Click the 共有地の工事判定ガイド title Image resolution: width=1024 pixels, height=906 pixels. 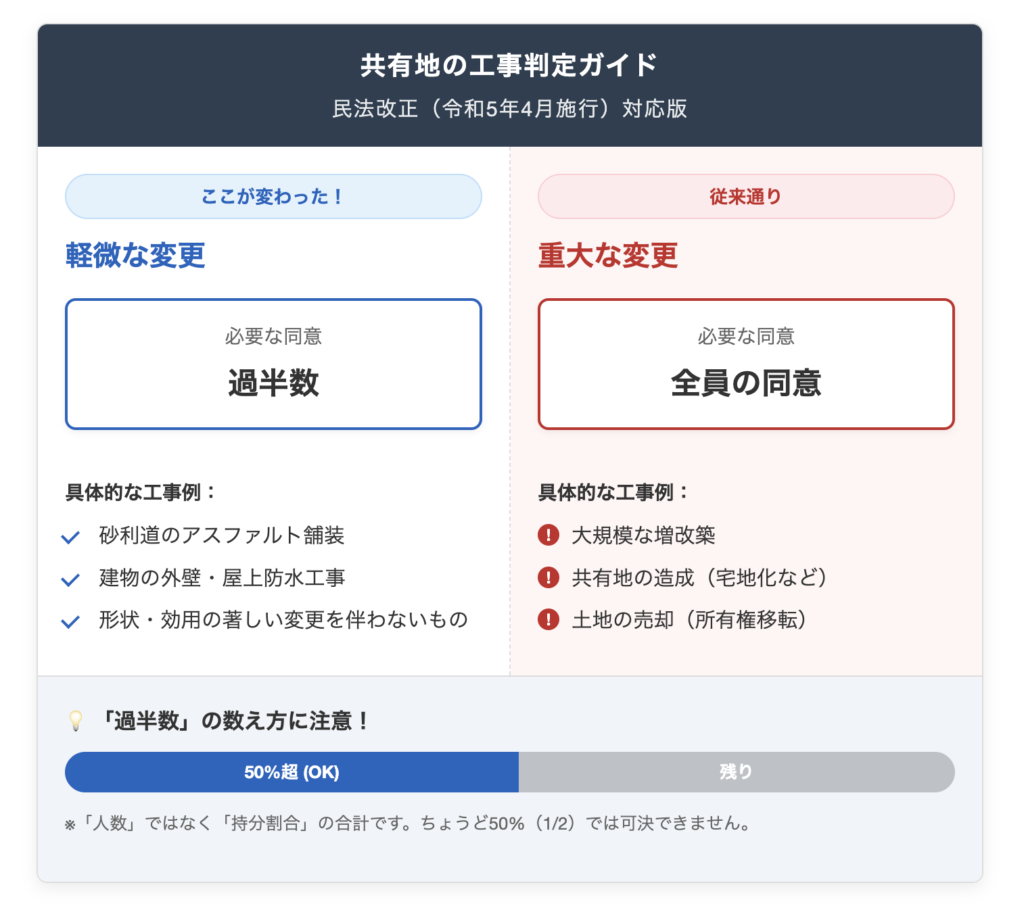(x=510, y=66)
